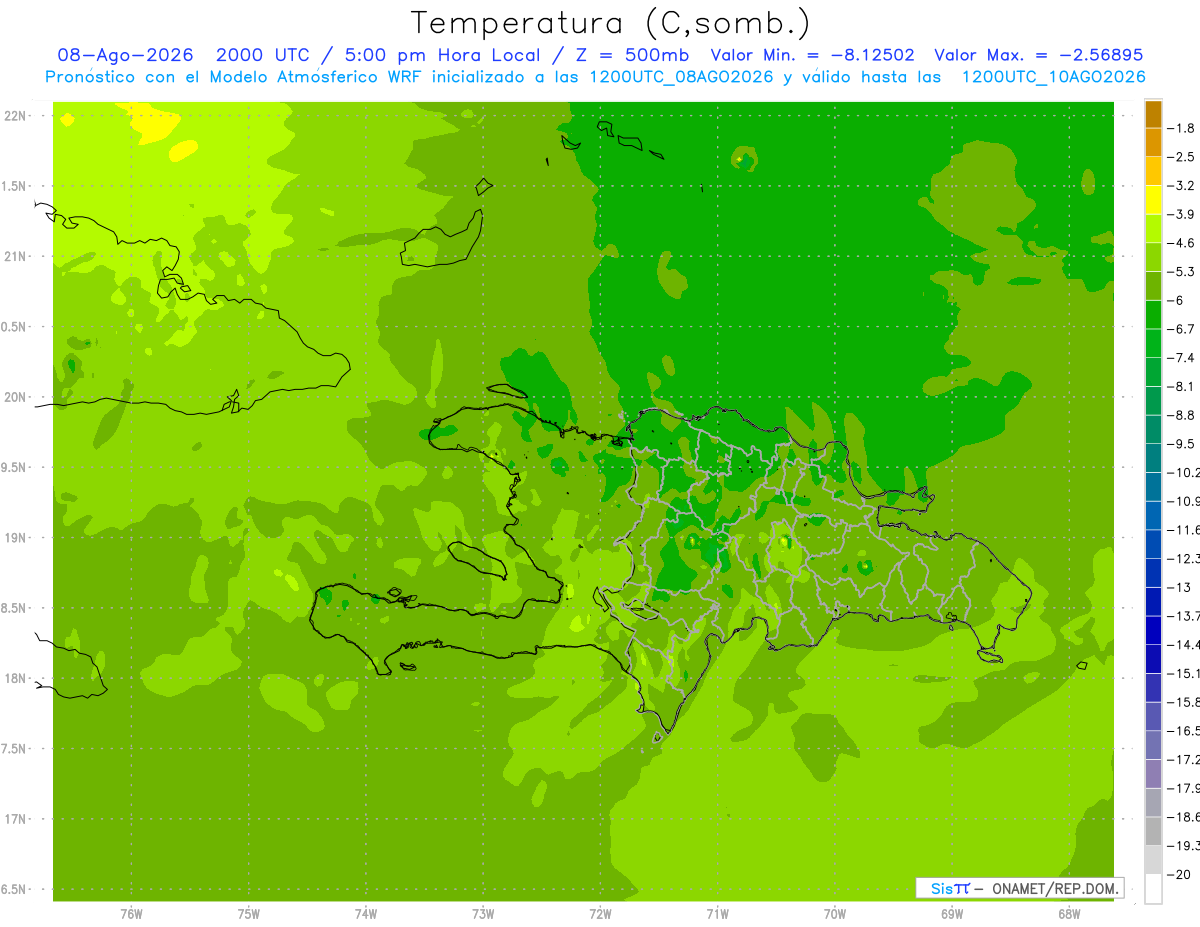The width and height of the screenshot is (1200, 927).
Task: Pick the dark orange swatch above -1.8
Action: (x=1153, y=114)
